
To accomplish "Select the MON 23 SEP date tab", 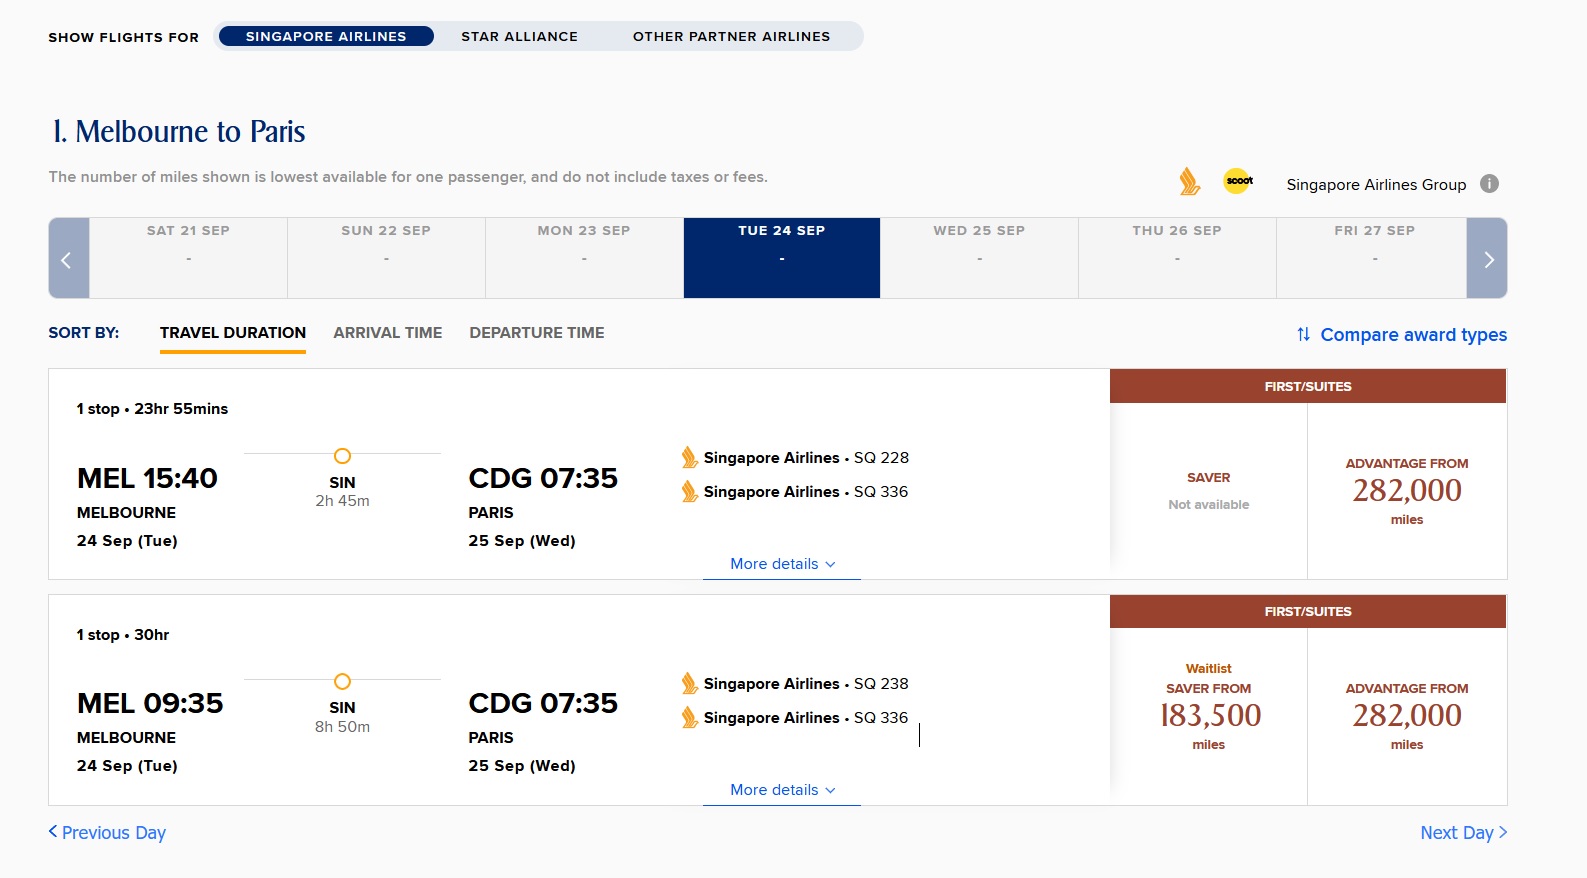I will tap(584, 258).
